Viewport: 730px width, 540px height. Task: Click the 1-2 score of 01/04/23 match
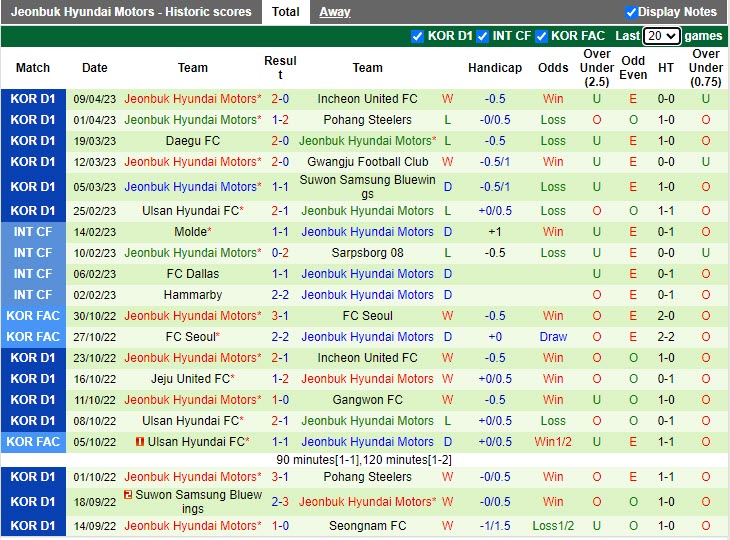click(x=280, y=120)
